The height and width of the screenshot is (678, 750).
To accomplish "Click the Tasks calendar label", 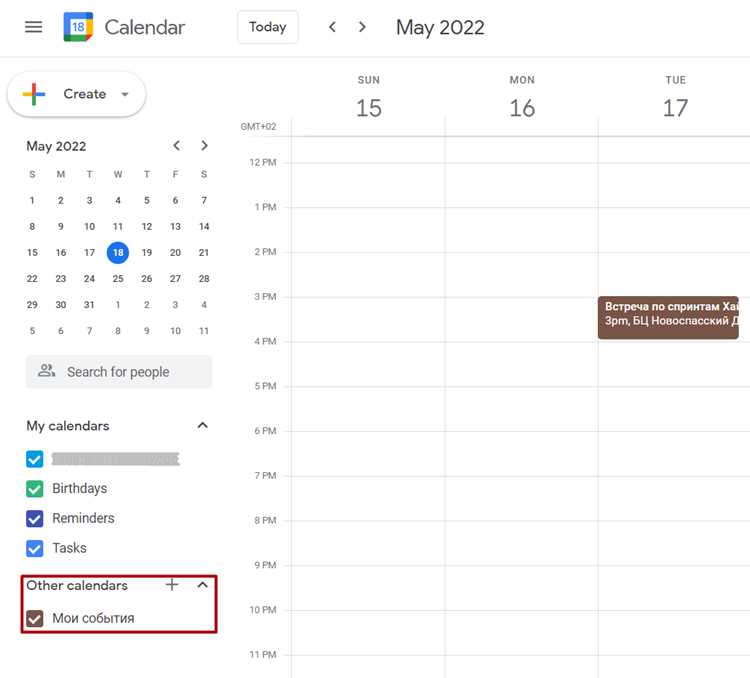I will point(69,548).
